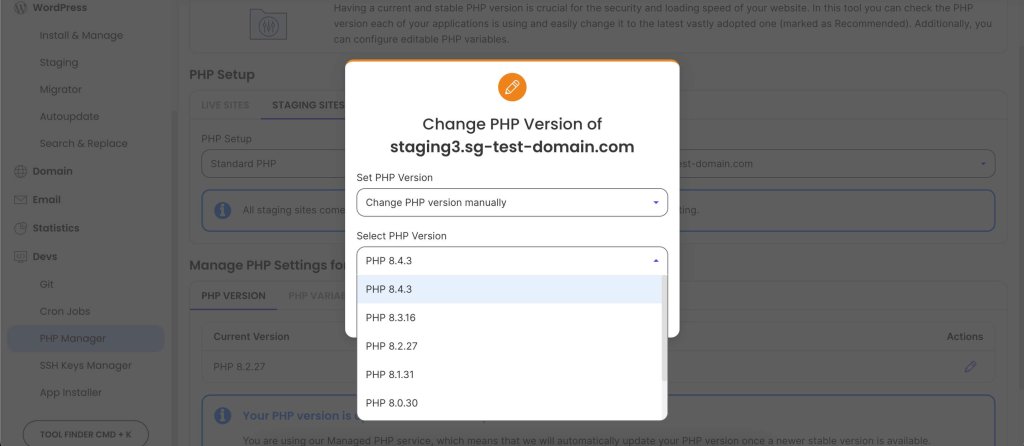Choose PHP 8.1.31 from the list
The height and width of the screenshot is (446, 1024).
click(509, 375)
